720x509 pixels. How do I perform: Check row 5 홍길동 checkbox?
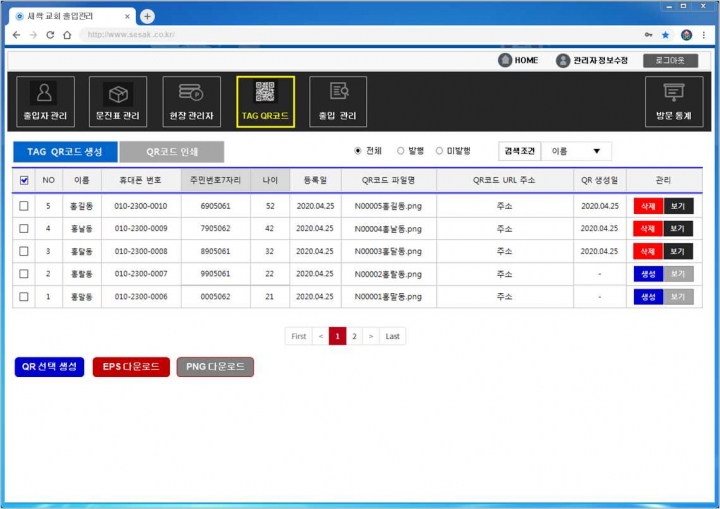24,206
